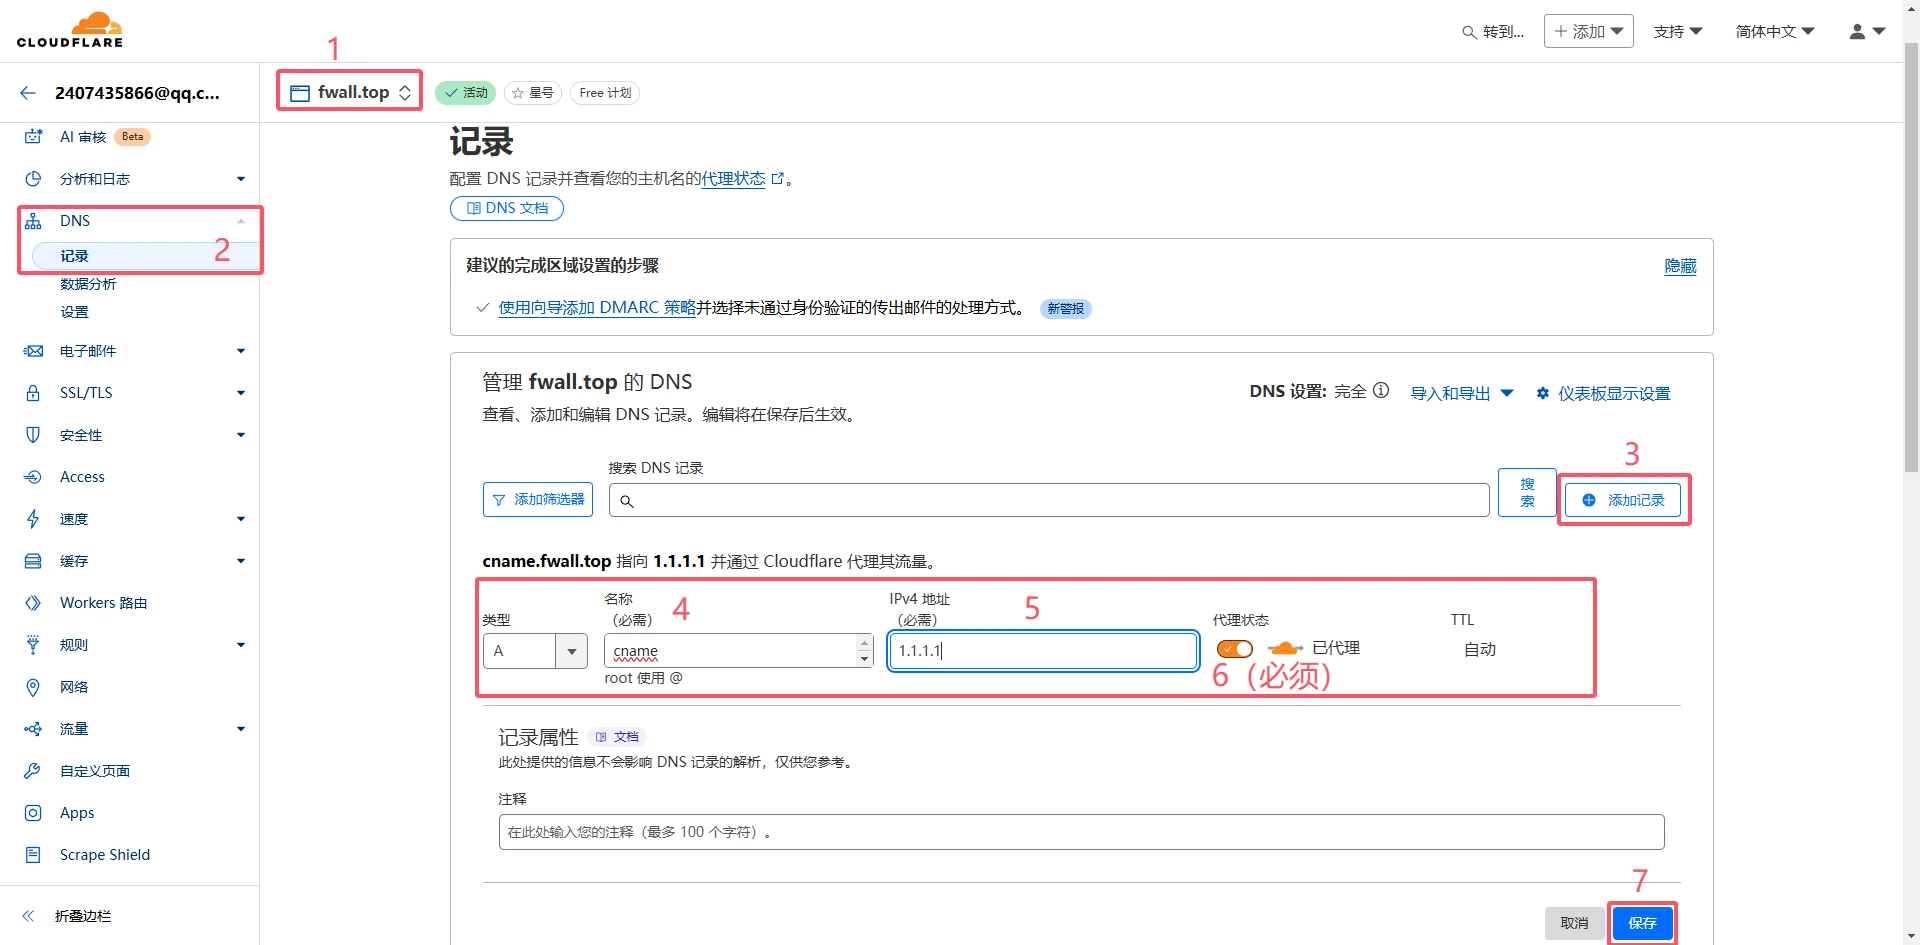The width and height of the screenshot is (1920, 945).
Task: Click the Workers routes sidebar icon
Action: [33, 603]
